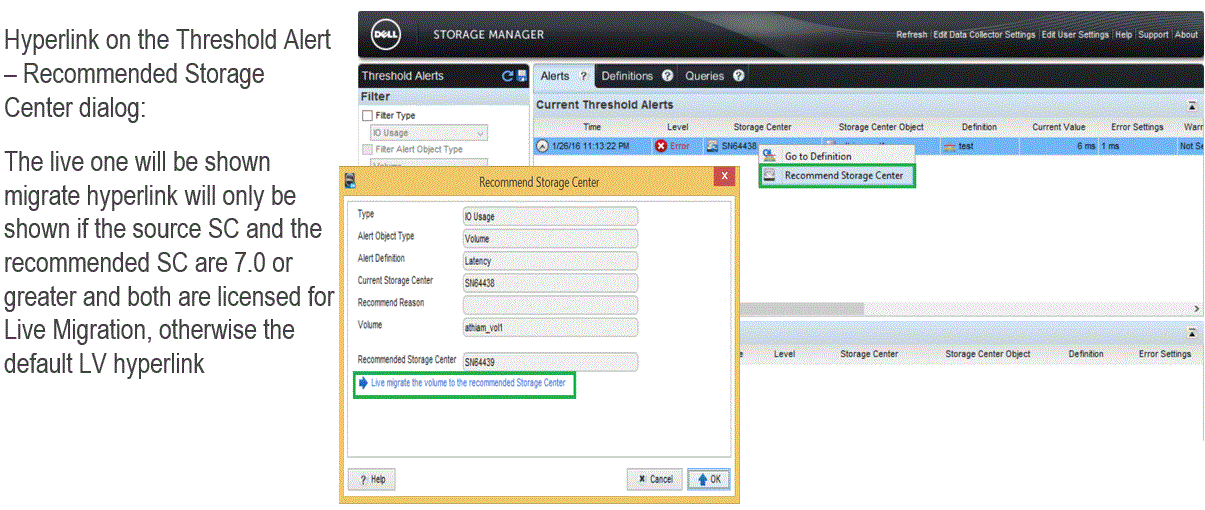Viewport: 1205px width, 510px height.
Task: Click the Current Storage Center field
Action: click(549, 282)
